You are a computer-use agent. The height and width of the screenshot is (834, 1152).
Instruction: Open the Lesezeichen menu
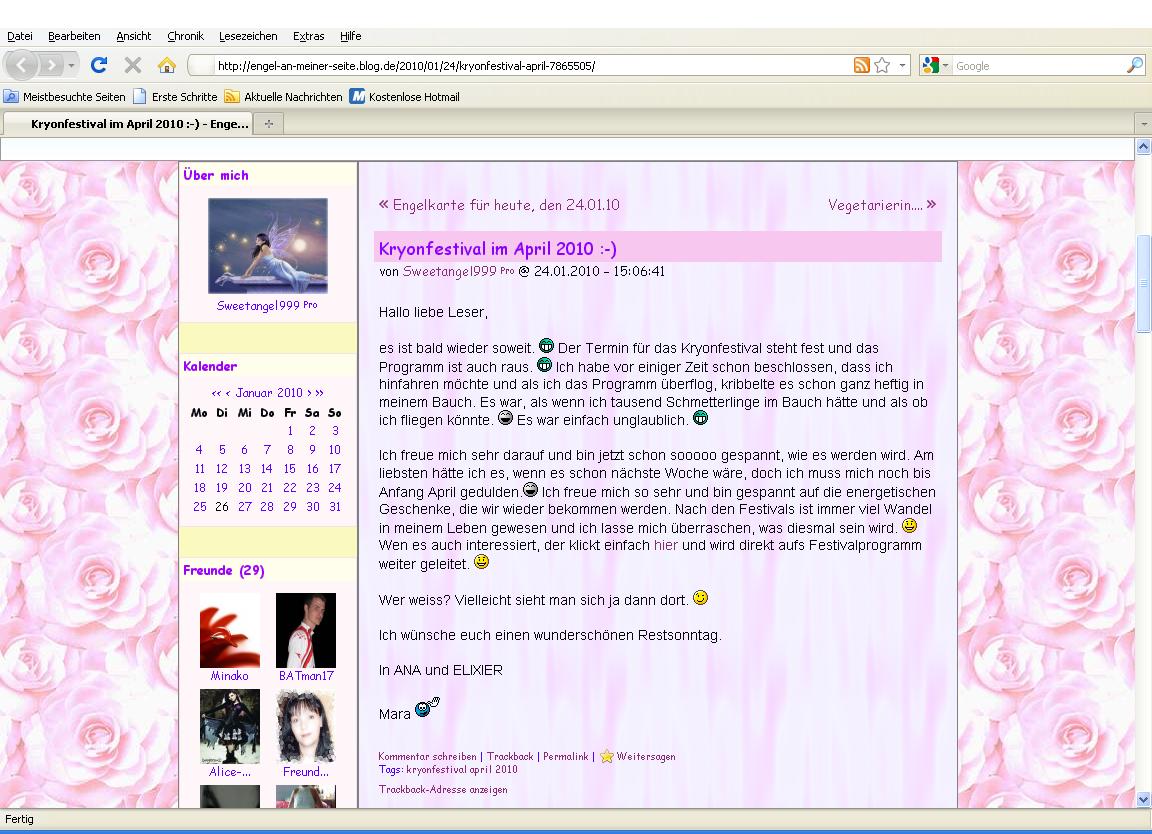(x=248, y=36)
